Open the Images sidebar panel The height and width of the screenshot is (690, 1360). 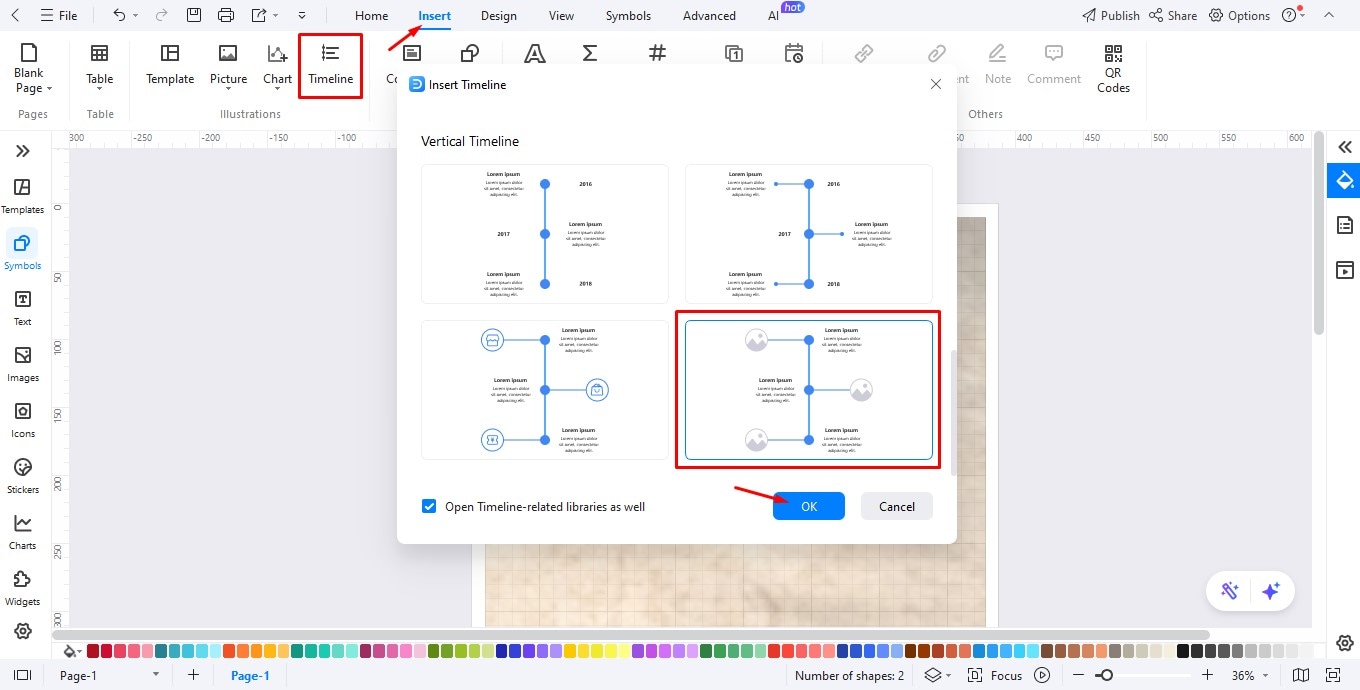(23, 364)
